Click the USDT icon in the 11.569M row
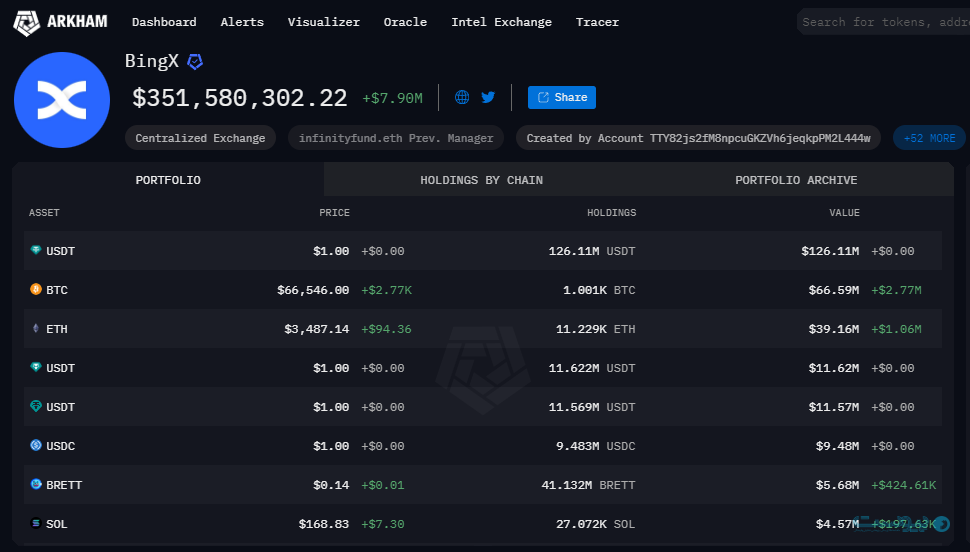Image resolution: width=970 pixels, height=552 pixels. 36,406
